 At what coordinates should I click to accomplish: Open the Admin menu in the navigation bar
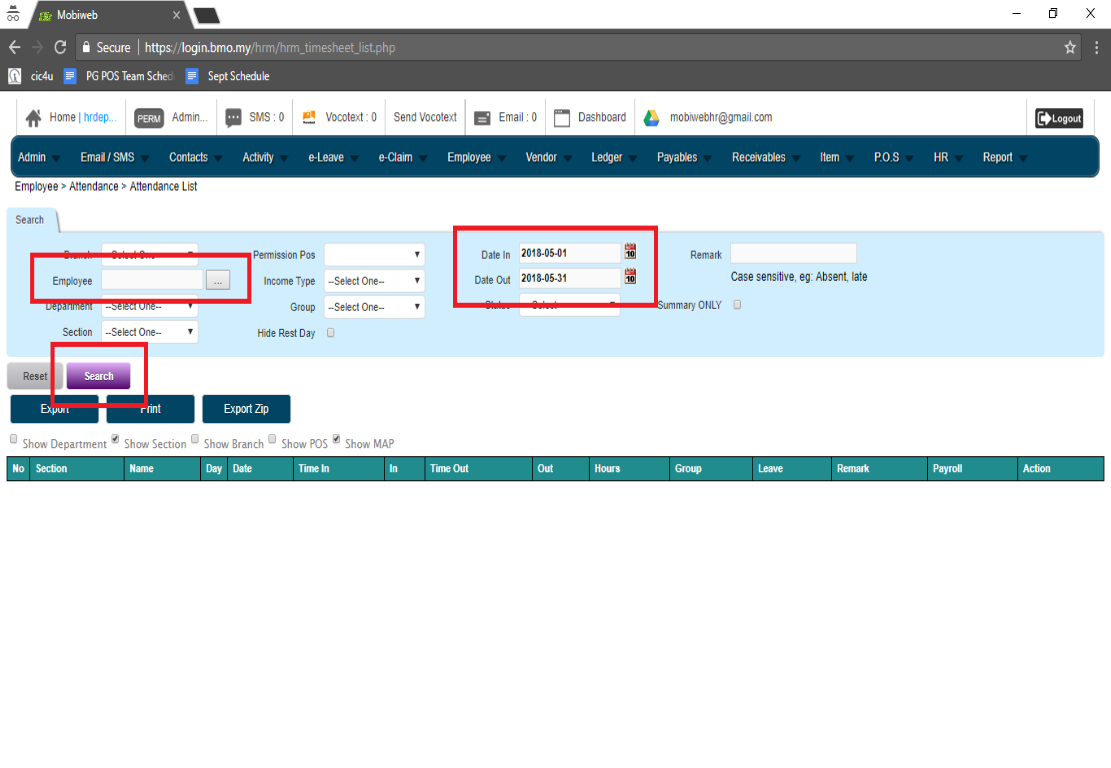click(x=38, y=157)
